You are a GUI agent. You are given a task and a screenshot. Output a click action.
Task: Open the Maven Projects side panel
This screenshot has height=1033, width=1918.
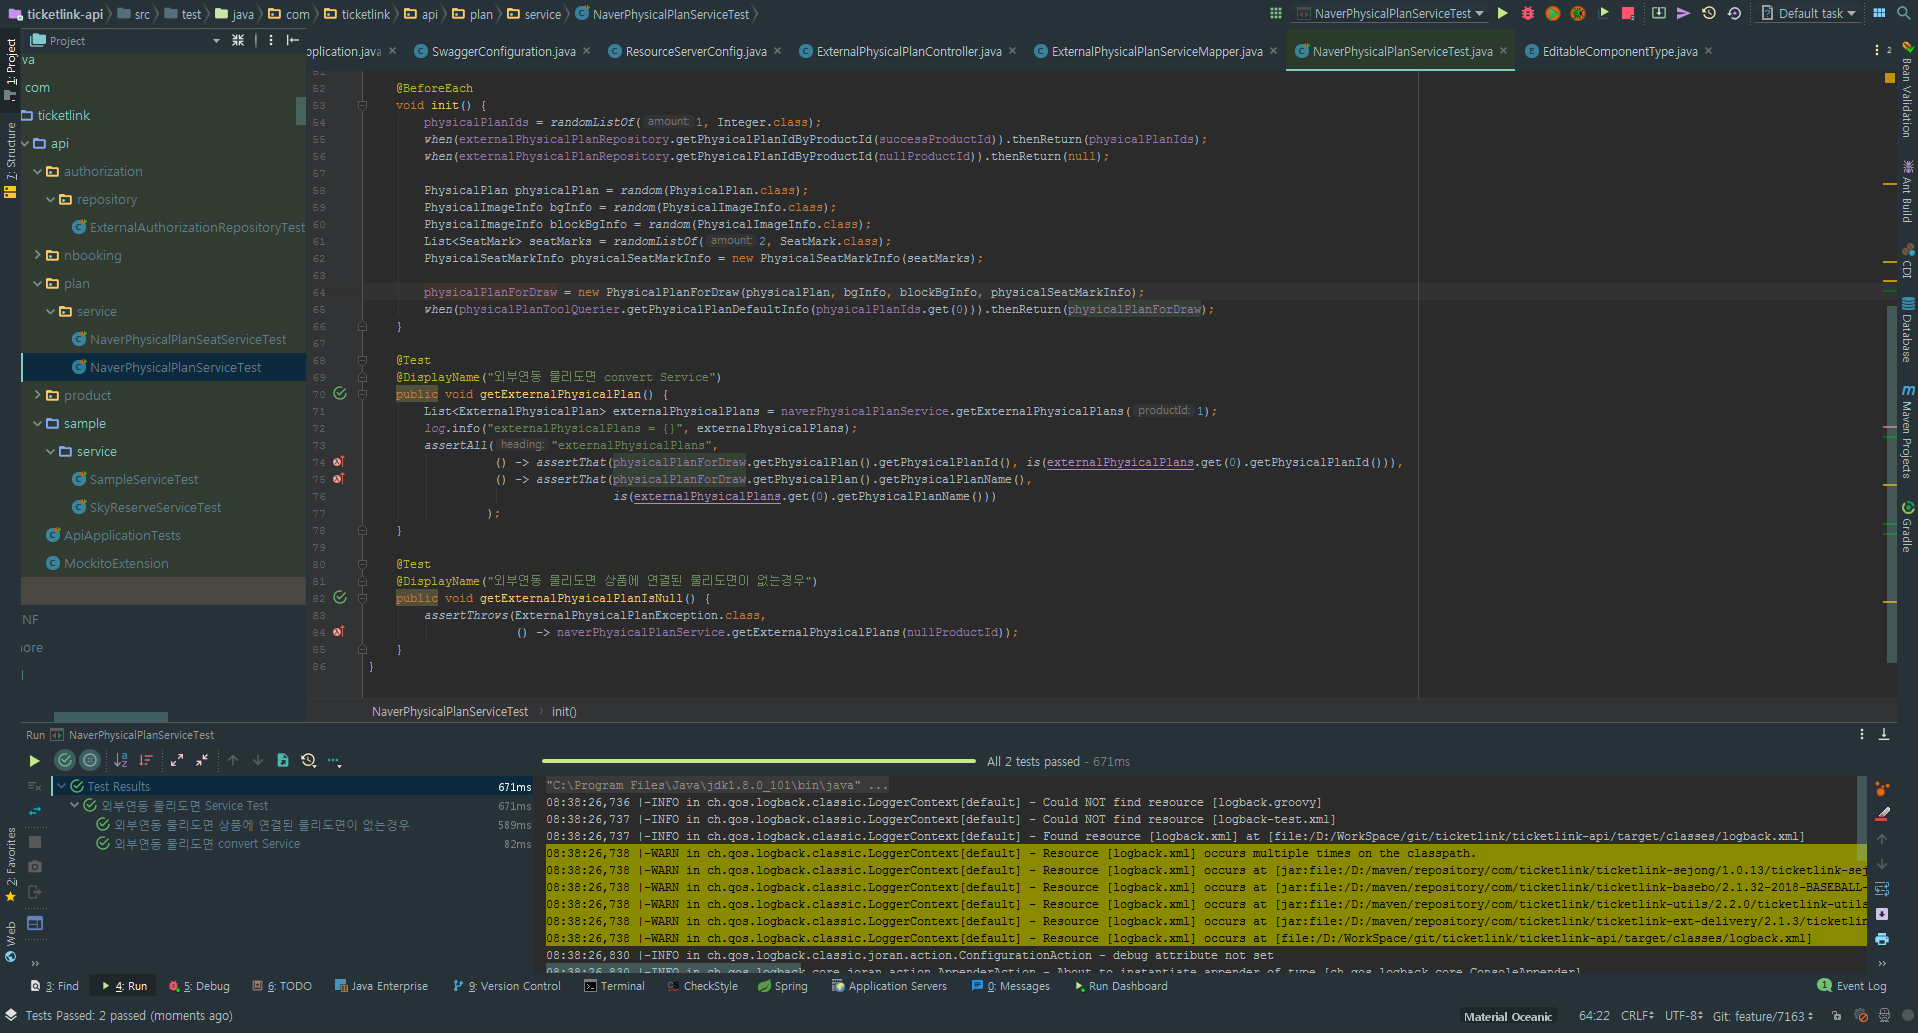tap(1907, 431)
